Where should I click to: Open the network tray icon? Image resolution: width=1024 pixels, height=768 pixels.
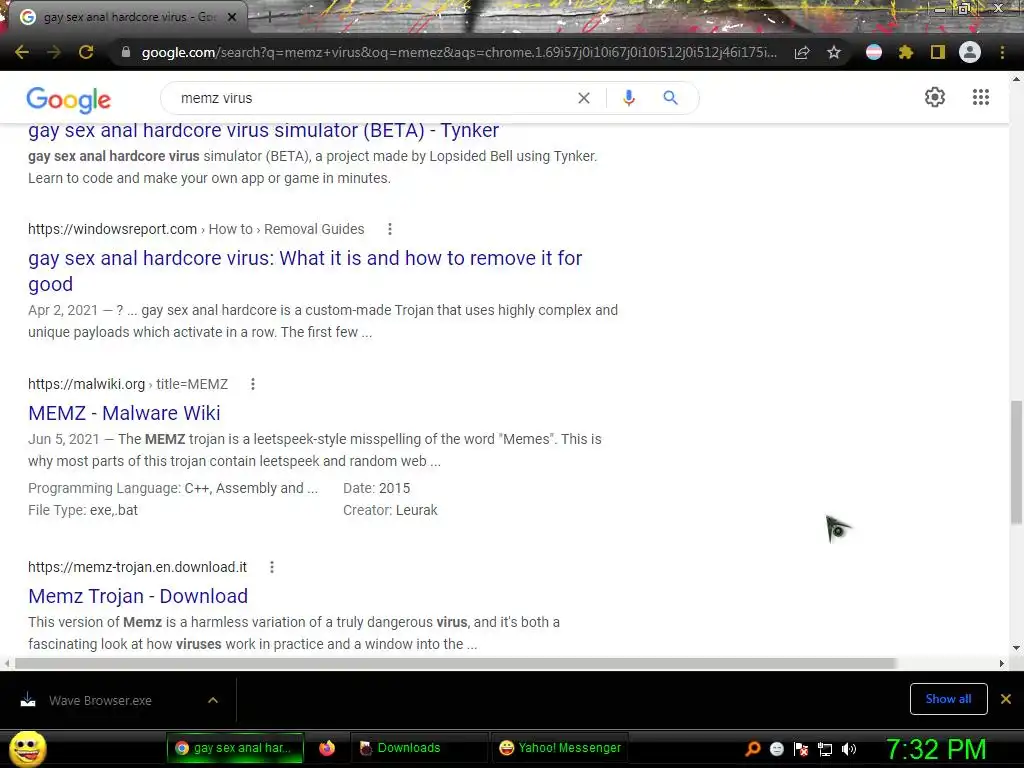click(x=825, y=749)
